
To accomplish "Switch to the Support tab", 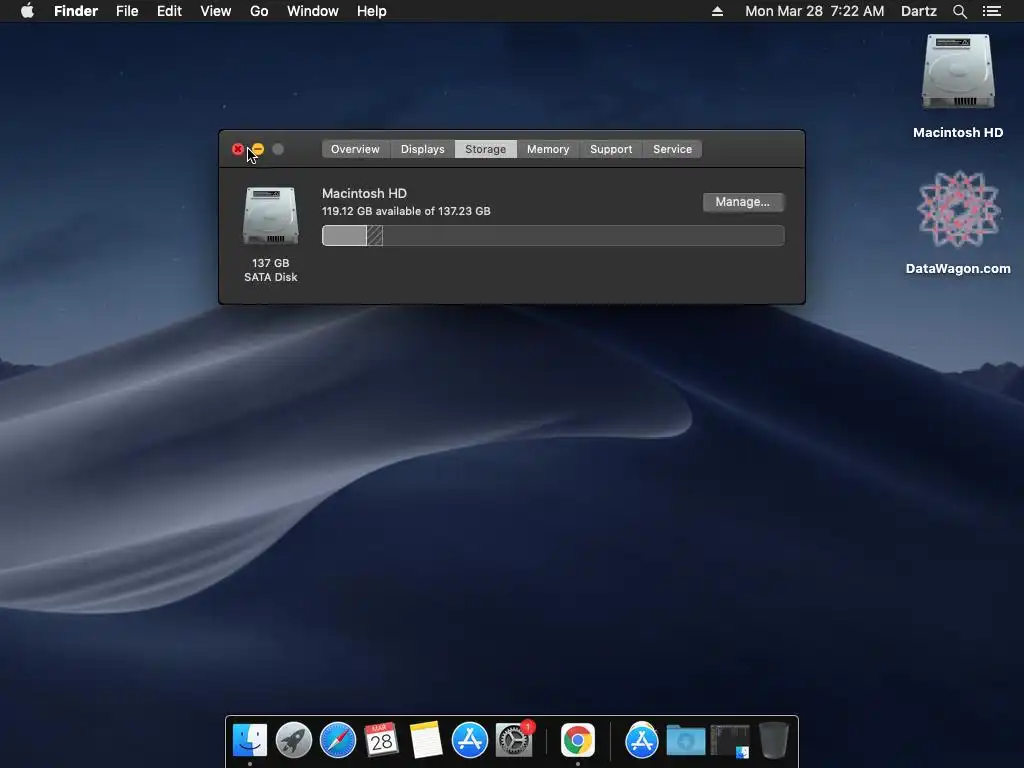I will pos(611,149).
